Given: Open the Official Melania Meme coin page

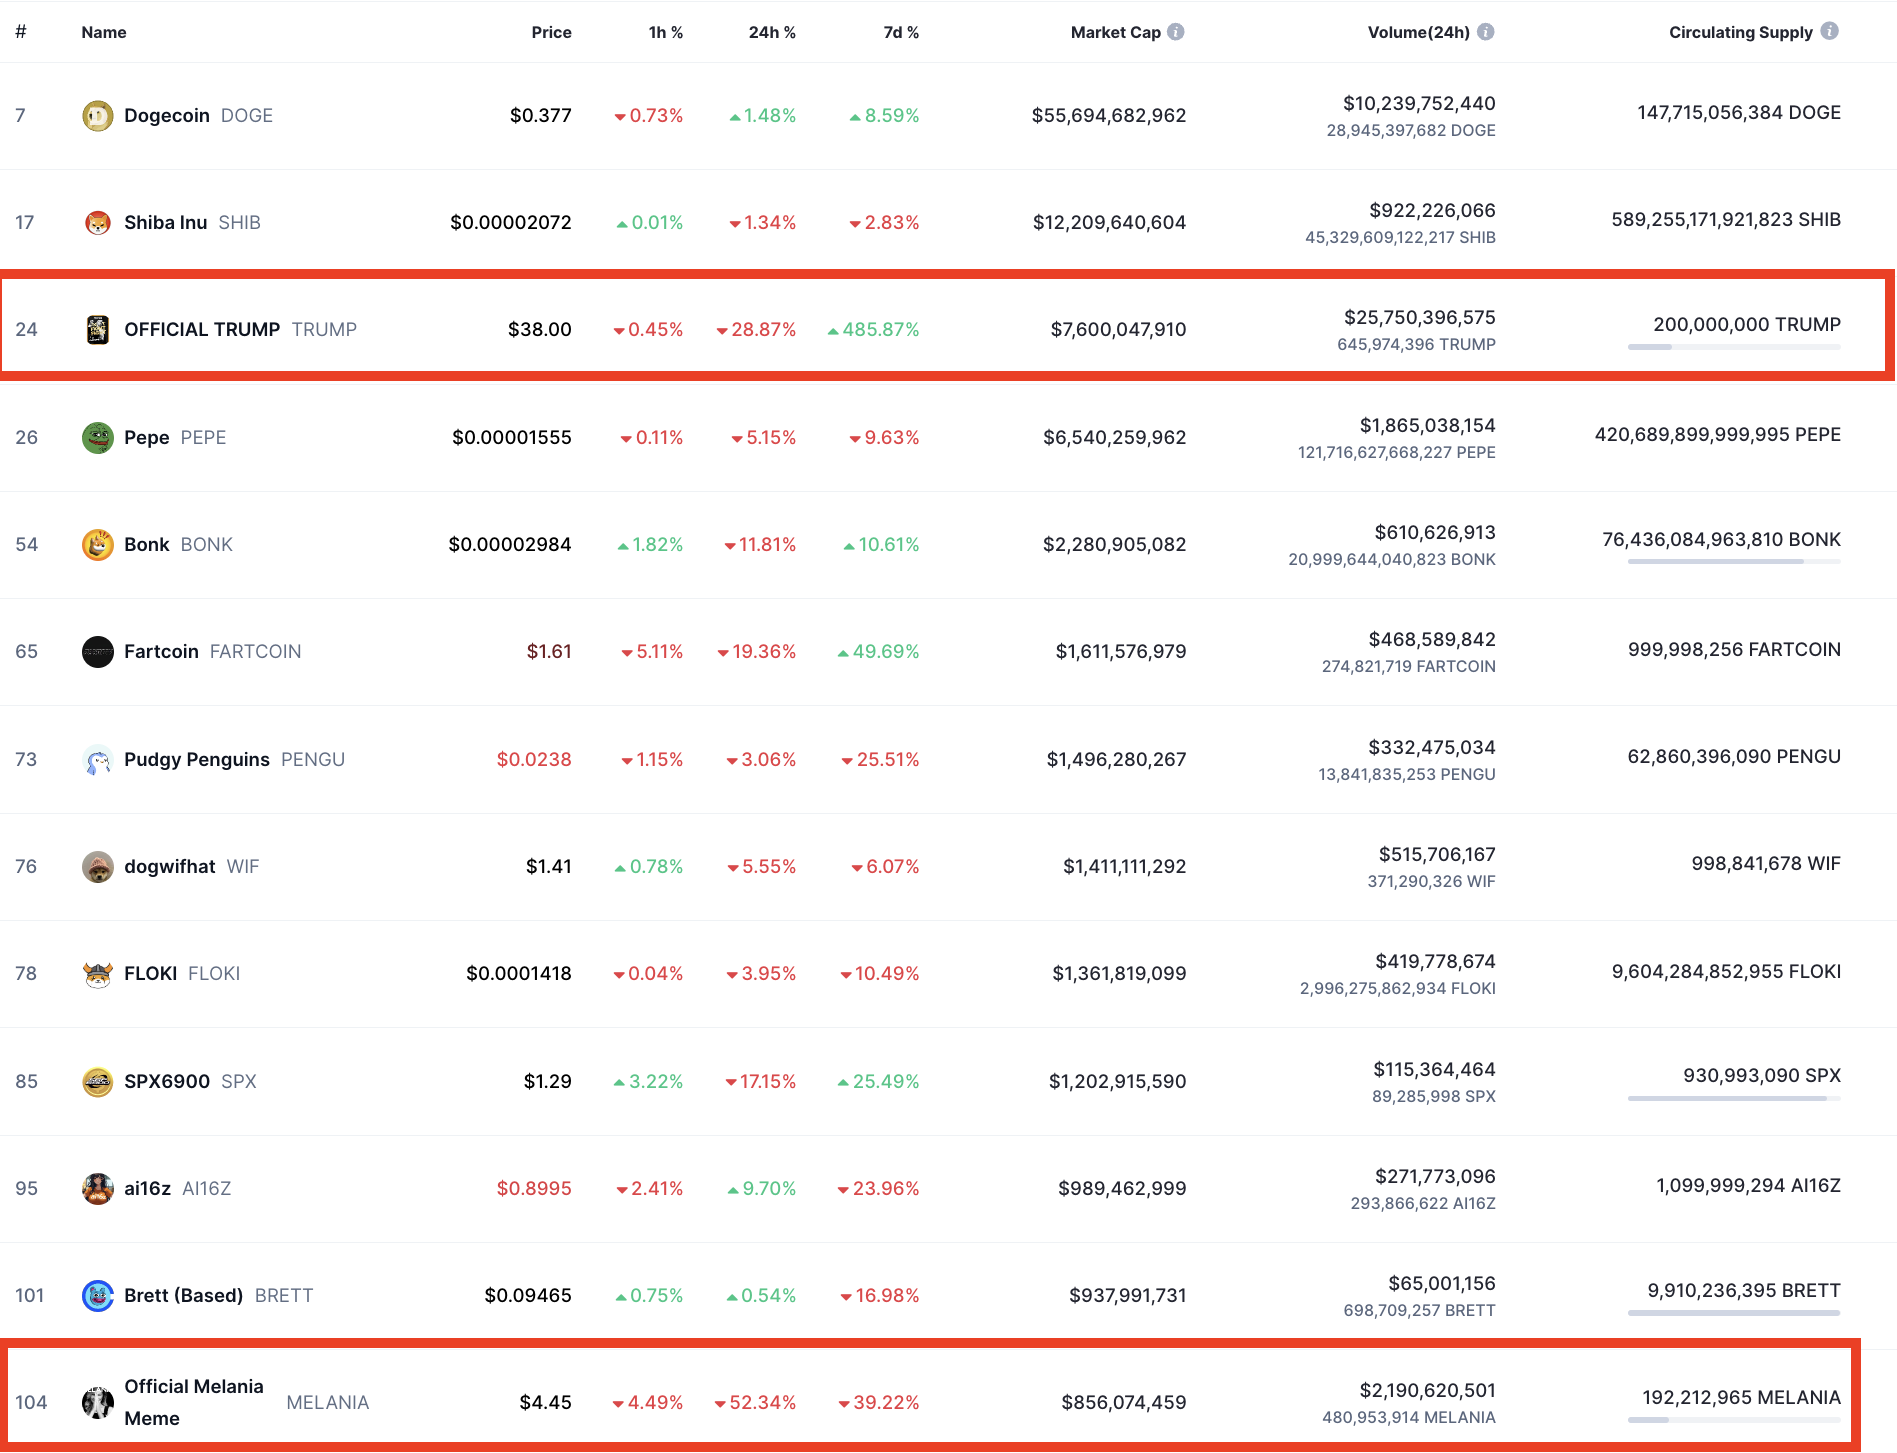Looking at the screenshot, I should 194,1400.
